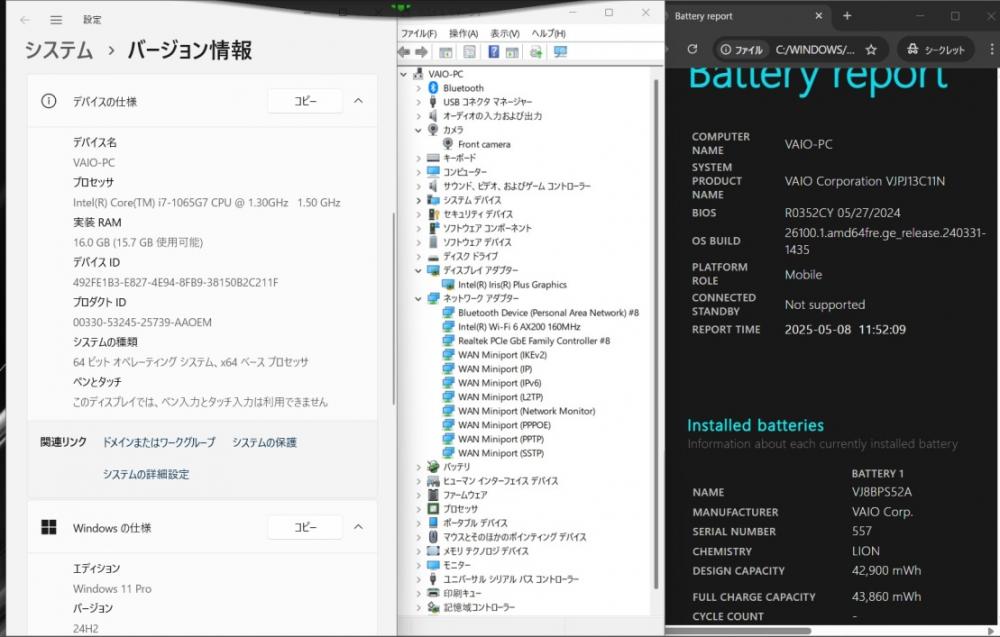The width and height of the screenshot is (1000, 637).
Task: Scan for hardware changes via monitor icon
Action: coord(560,52)
